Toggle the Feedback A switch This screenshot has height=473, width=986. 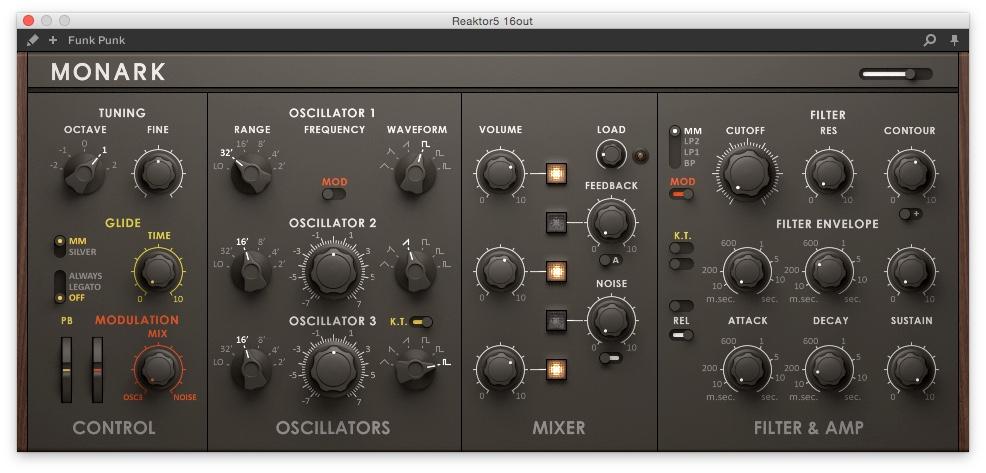pos(611,260)
